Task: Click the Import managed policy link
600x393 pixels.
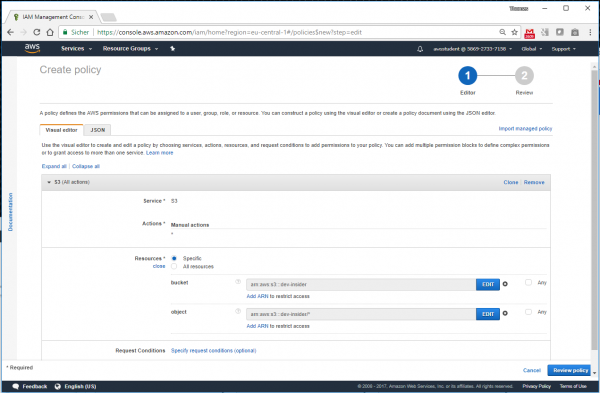Action: [525, 129]
